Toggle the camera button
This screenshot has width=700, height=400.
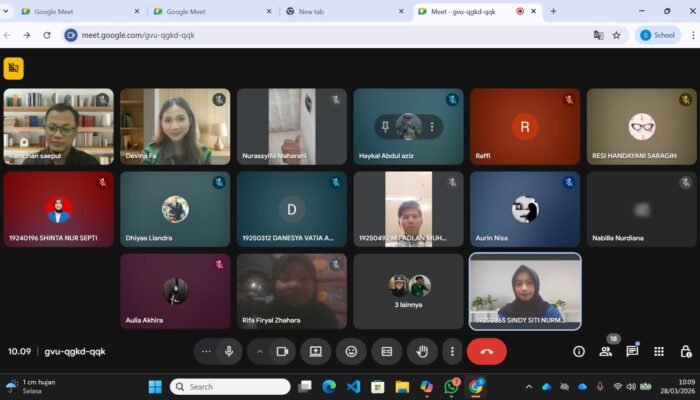point(282,351)
